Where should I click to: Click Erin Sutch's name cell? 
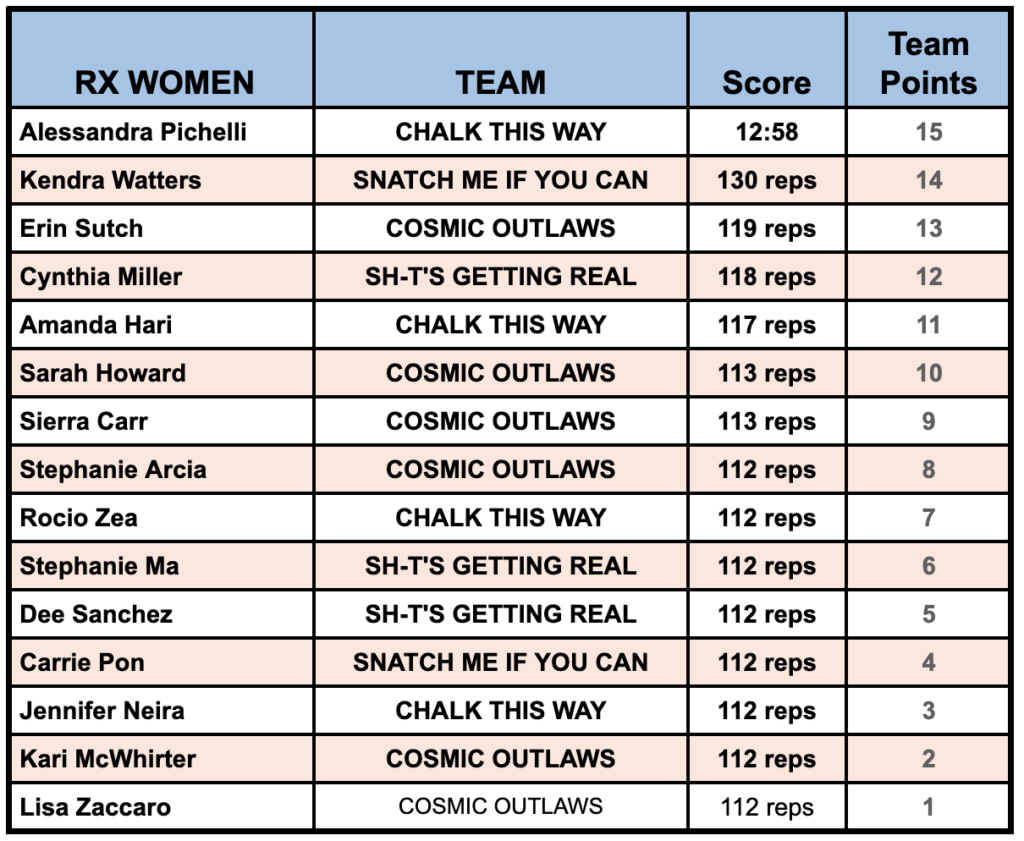82,228
